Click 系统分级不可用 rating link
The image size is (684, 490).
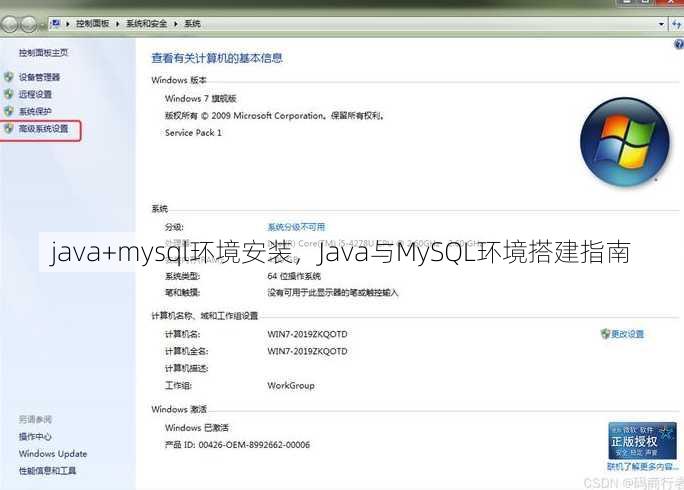pyautogui.click(x=296, y=227)
